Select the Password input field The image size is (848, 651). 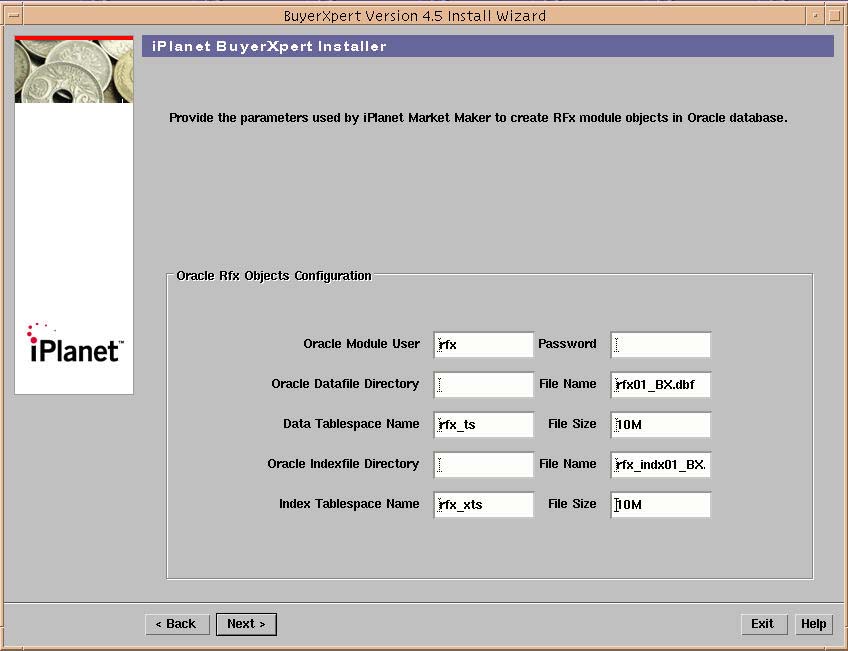tap(660, 344)
